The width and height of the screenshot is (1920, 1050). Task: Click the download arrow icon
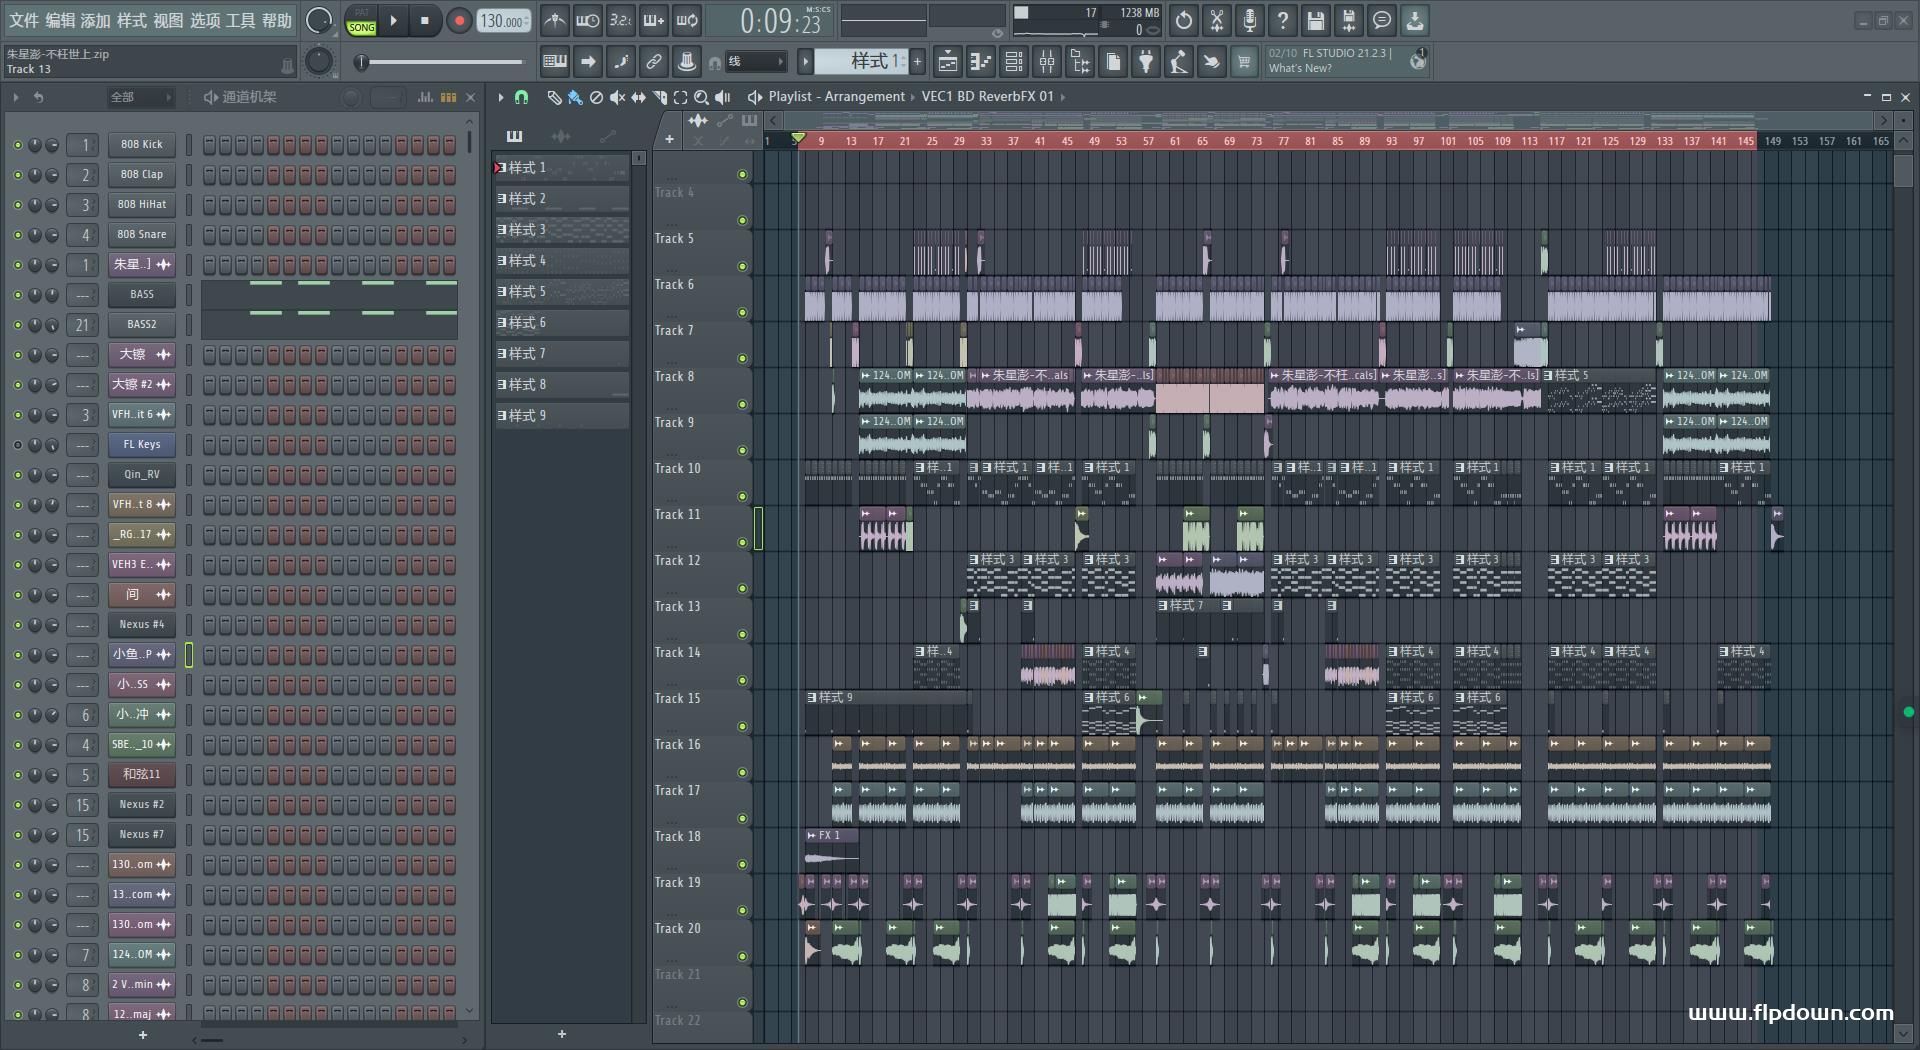tap(1415, 20)
